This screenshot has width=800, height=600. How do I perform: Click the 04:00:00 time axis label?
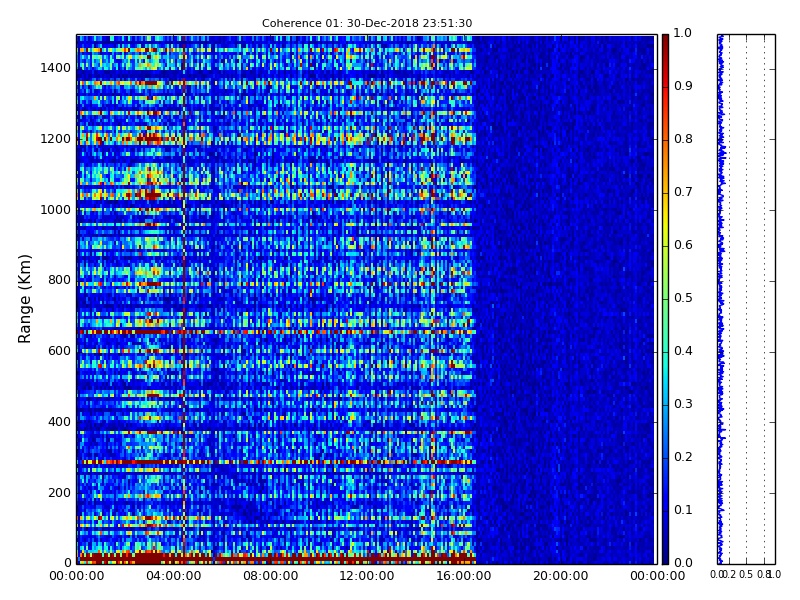[173, 577]
